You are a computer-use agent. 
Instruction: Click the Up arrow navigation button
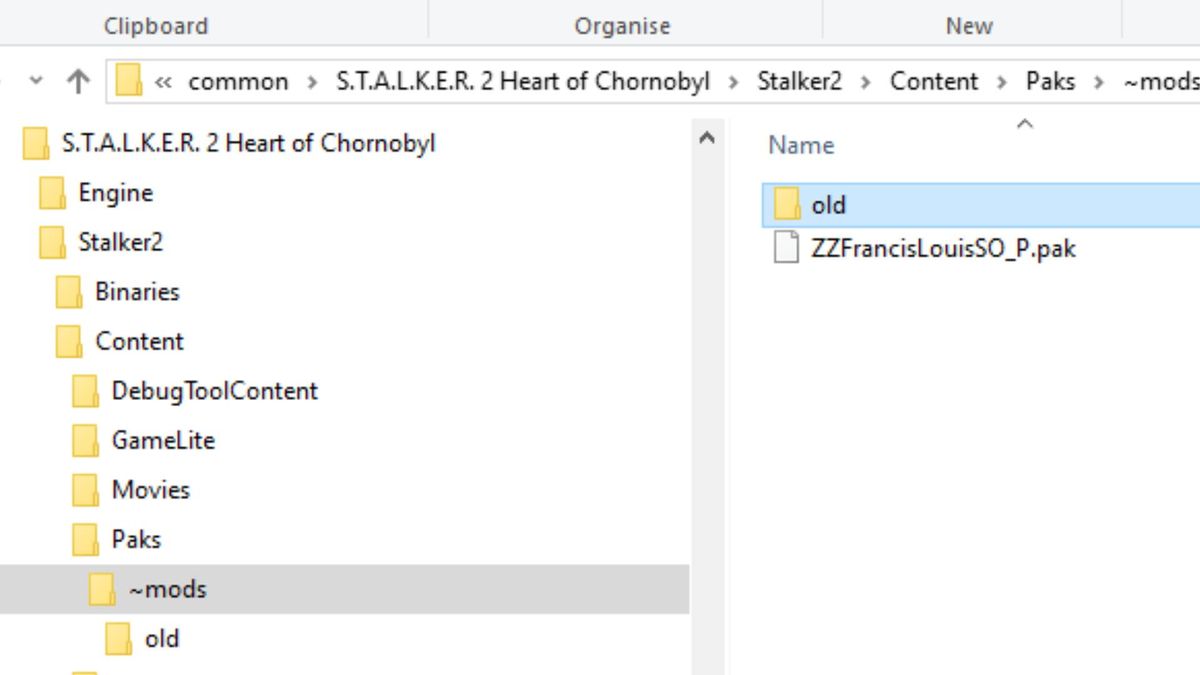[x=78, y=82]
